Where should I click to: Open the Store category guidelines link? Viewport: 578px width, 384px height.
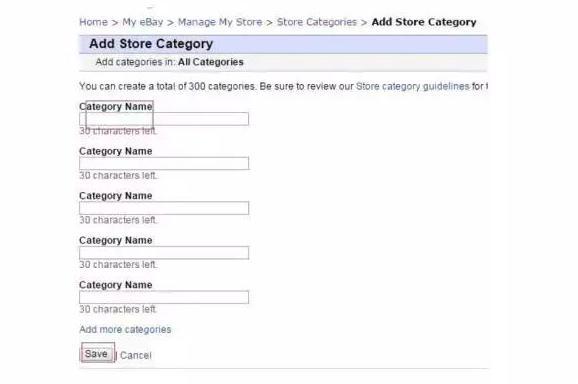[x=412, y=86]
